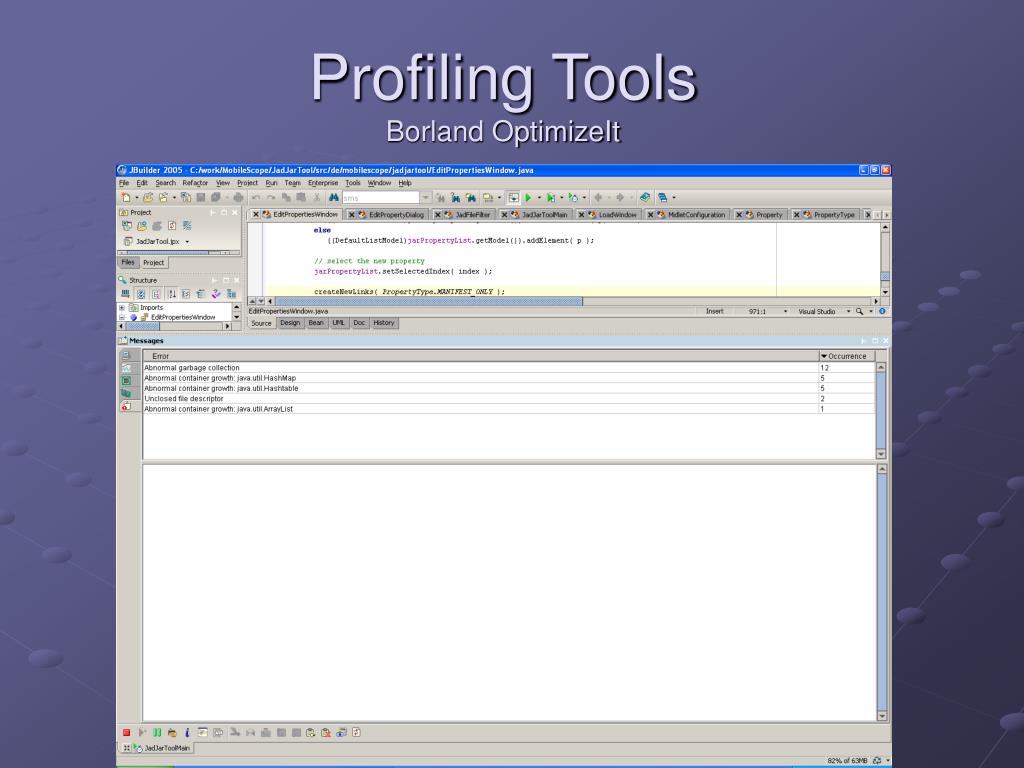Image resolution: width=1024 pixels, height=768 pixels.
Task: Collapse the EditPropertiesWindow tree node
Action: click(x=122, y=317)
